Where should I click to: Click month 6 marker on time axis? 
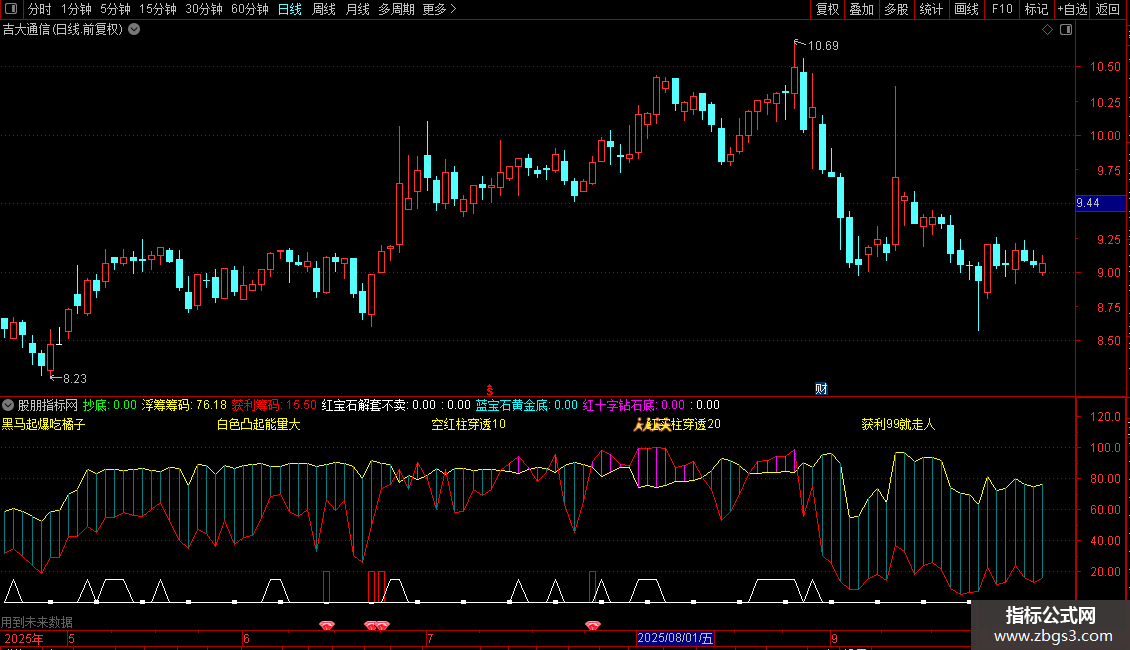point(246,638)
